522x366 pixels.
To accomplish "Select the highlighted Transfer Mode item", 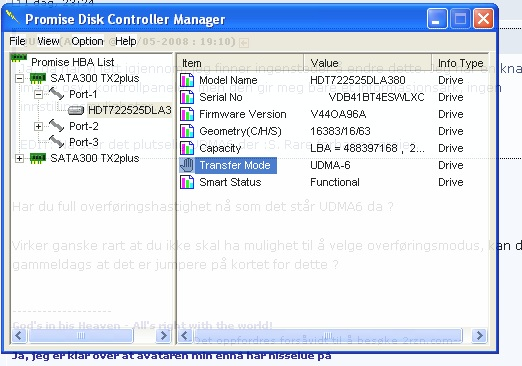I will click(235, 165).
